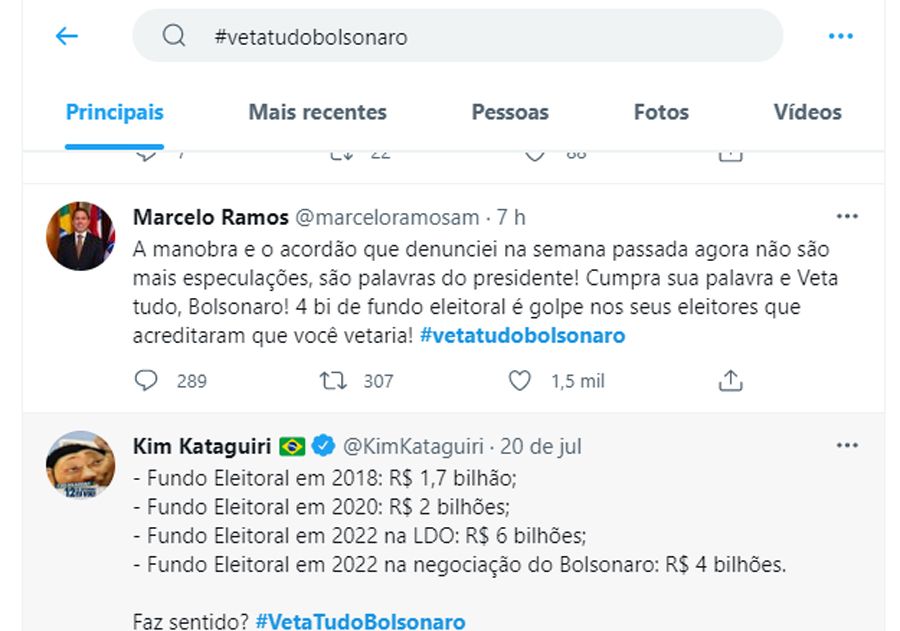
Task: Open Kim Kataguiri profile avatar
Action: 81,466
